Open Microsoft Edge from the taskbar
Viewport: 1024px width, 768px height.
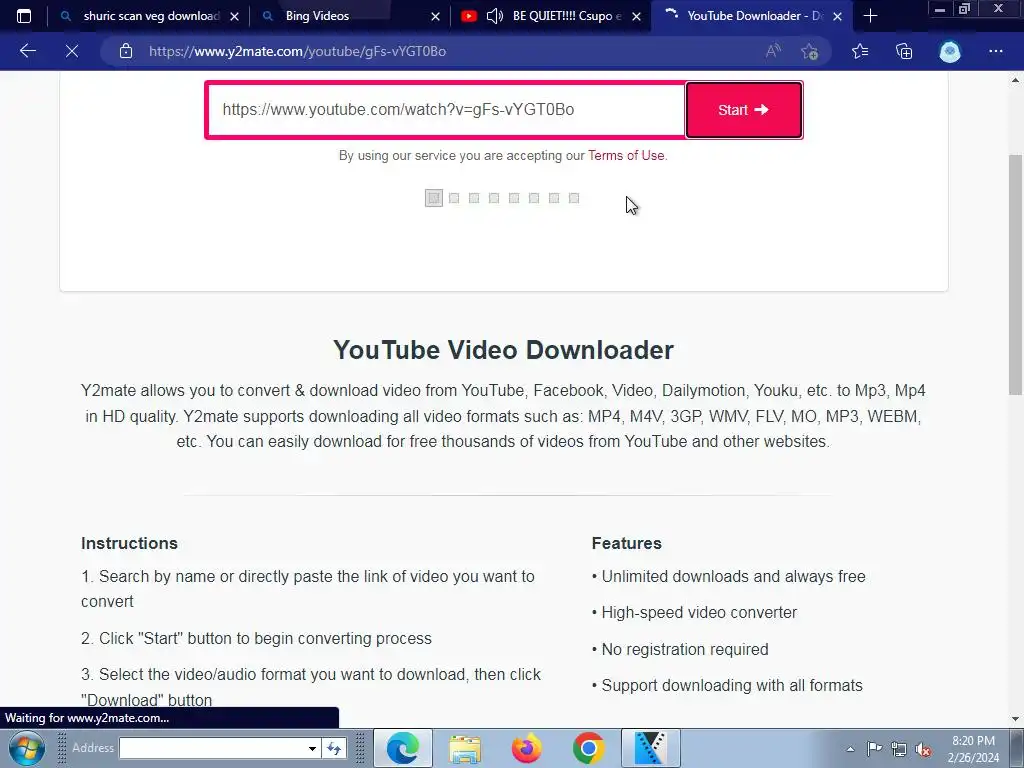(x=402, y=748)
